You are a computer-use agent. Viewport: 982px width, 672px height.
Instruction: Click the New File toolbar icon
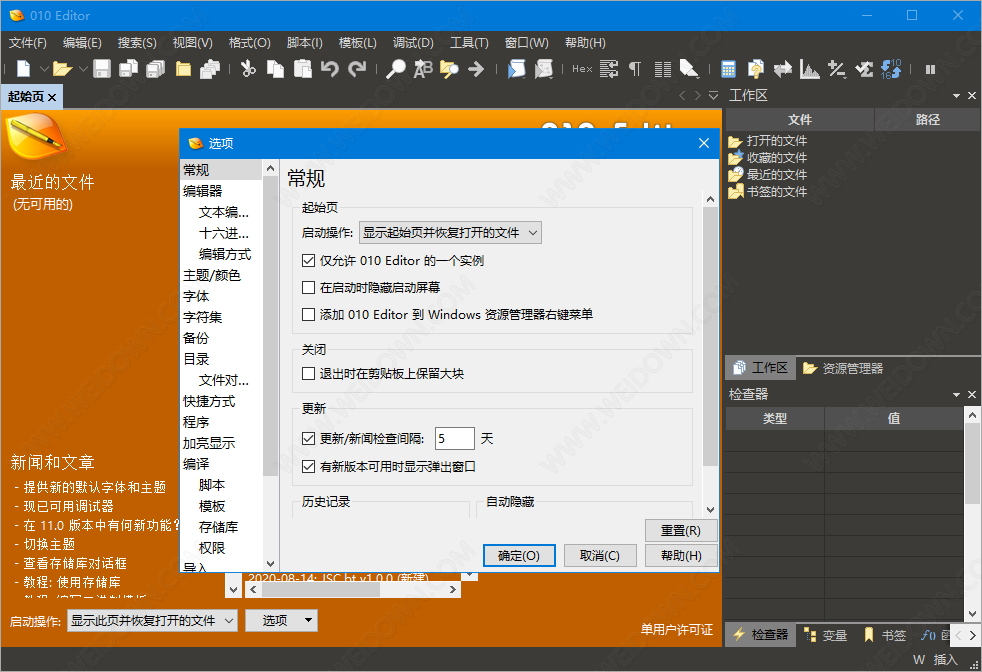click(x=23, y=68)
